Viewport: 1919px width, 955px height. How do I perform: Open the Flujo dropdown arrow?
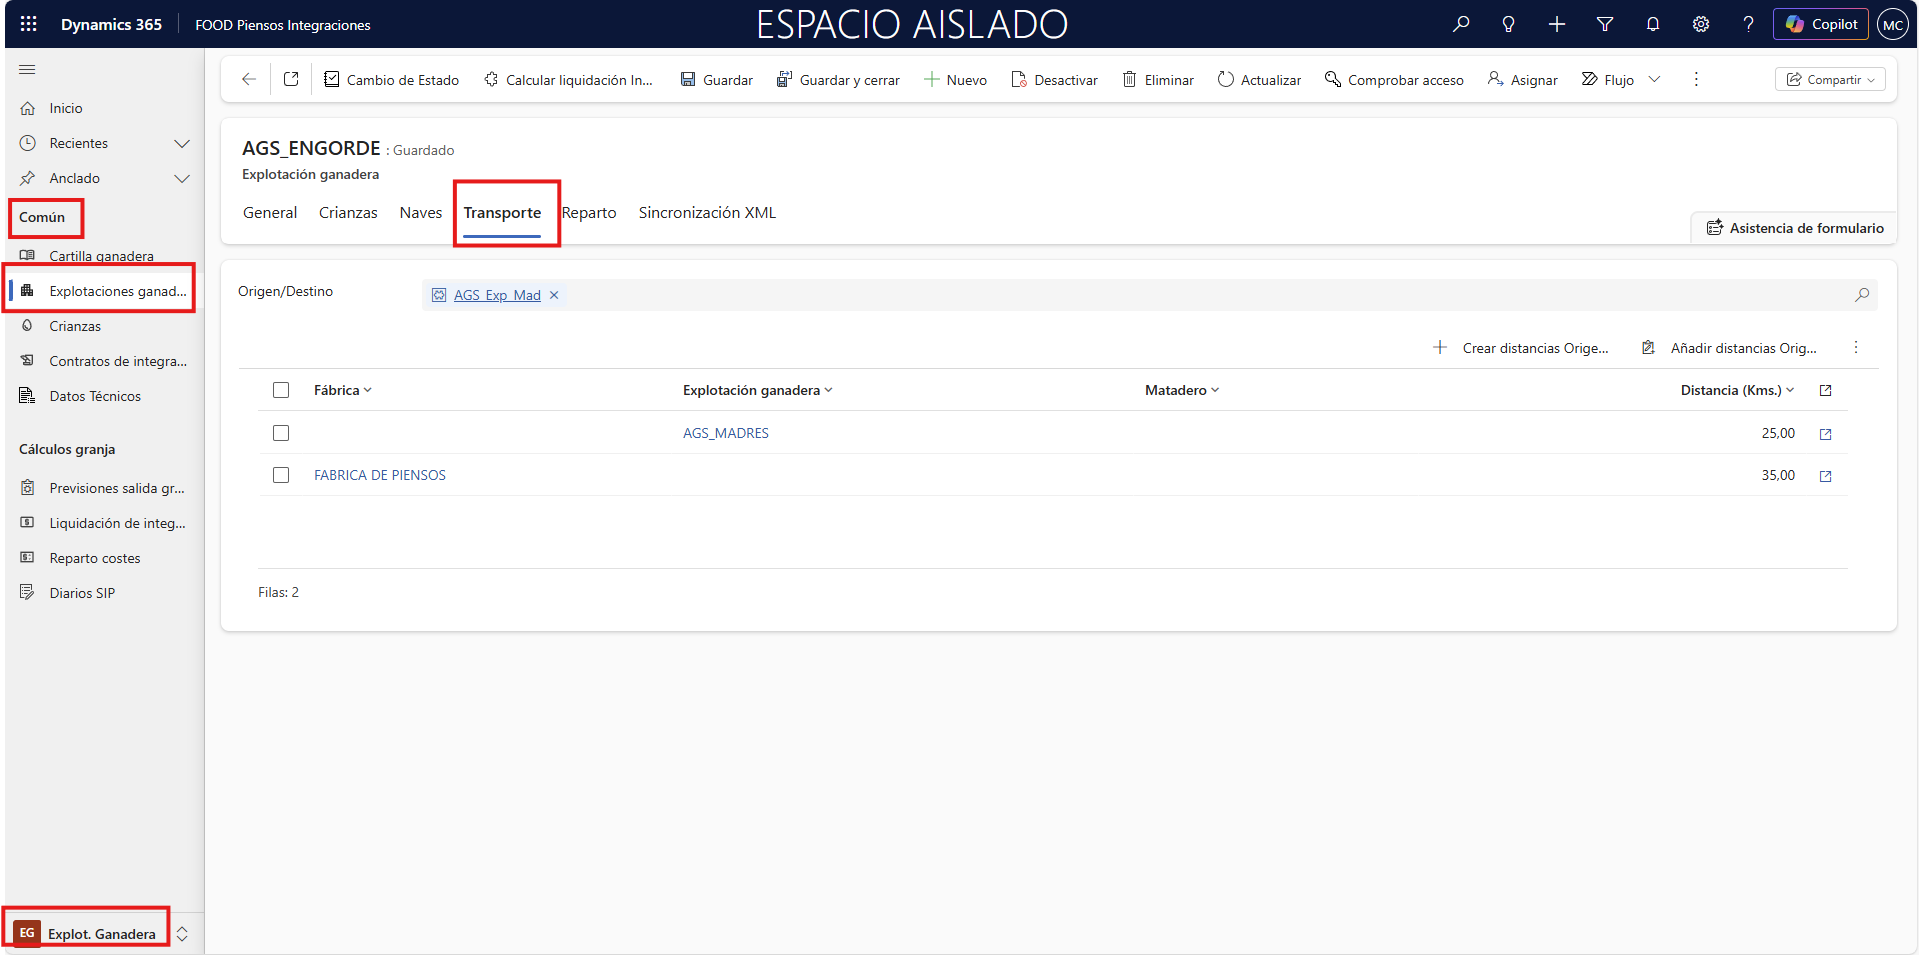1654,79
